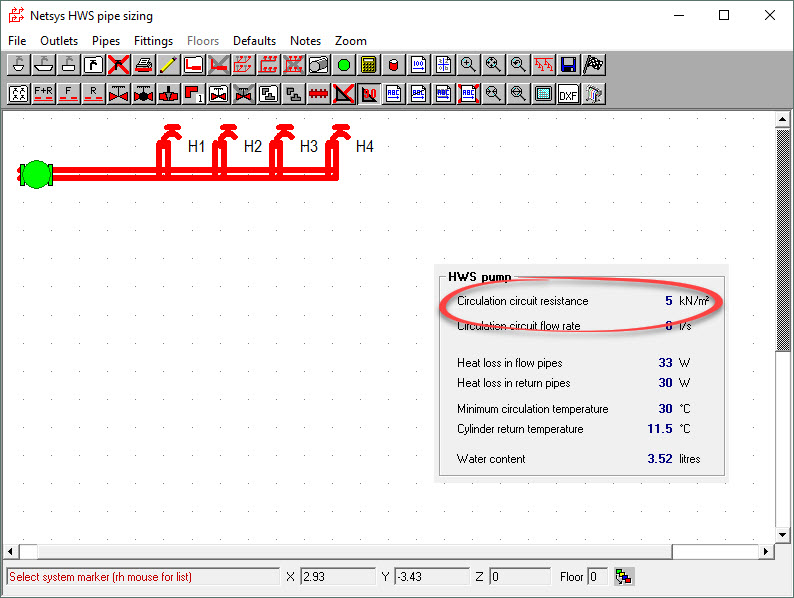The image size is (794, 598).
Task: Click the red branching pipes icon
Action: 543,65
